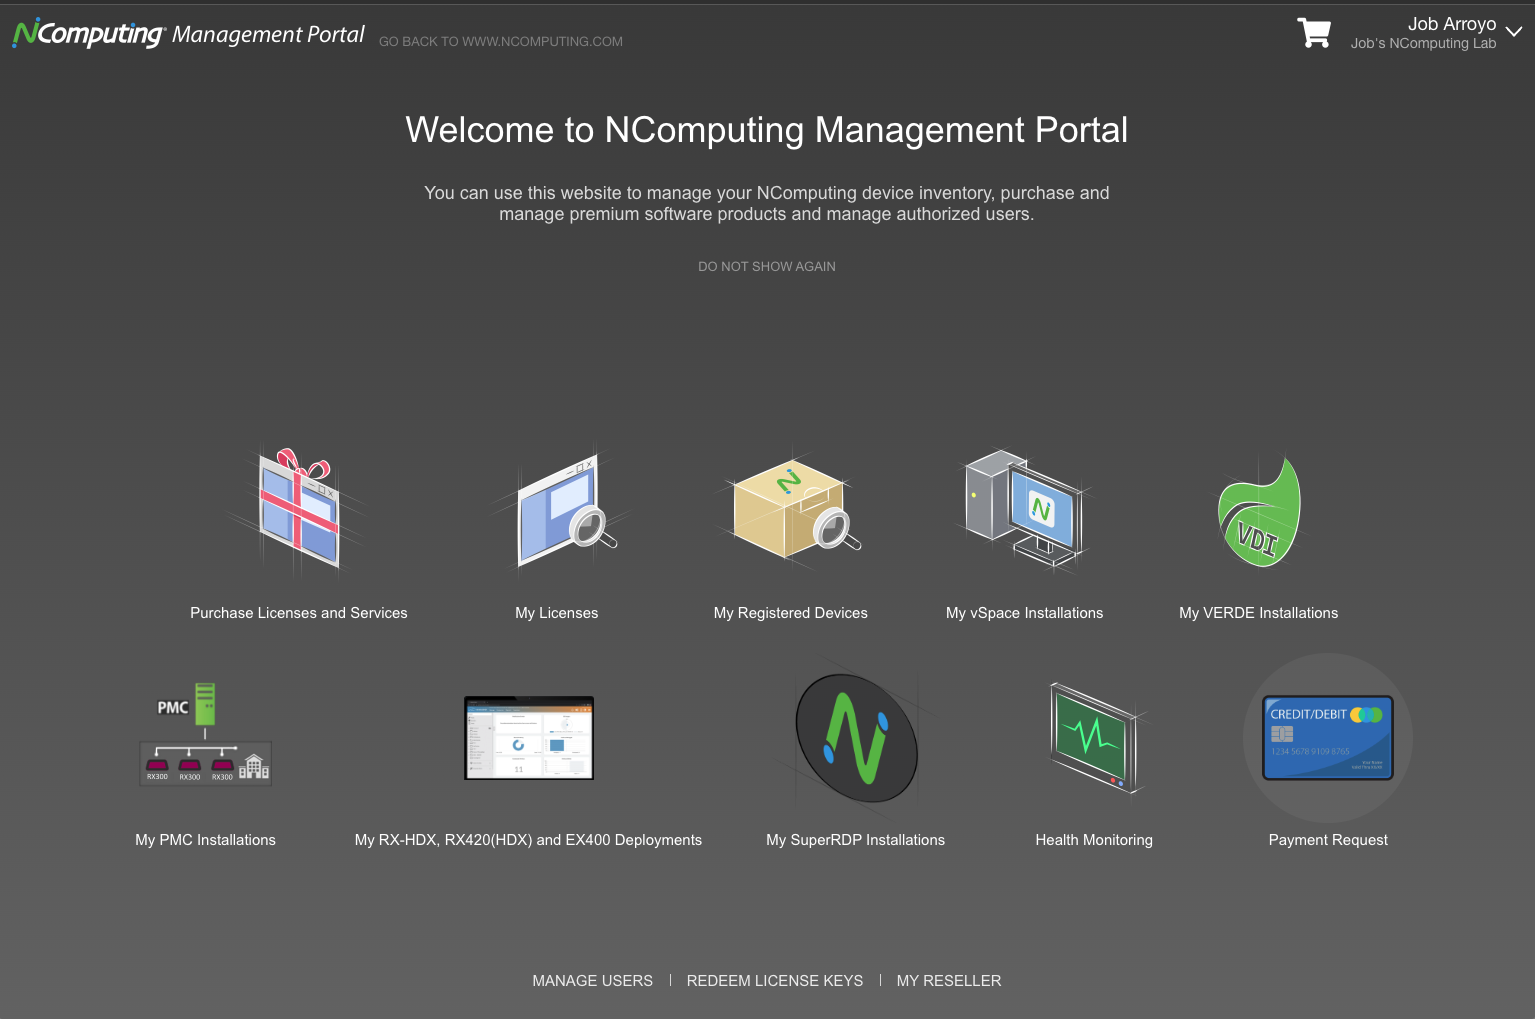Click the My VERDE Installations label
Image resolution: width=1535 pixels, height=1019 pixels.
(1259, 613)
